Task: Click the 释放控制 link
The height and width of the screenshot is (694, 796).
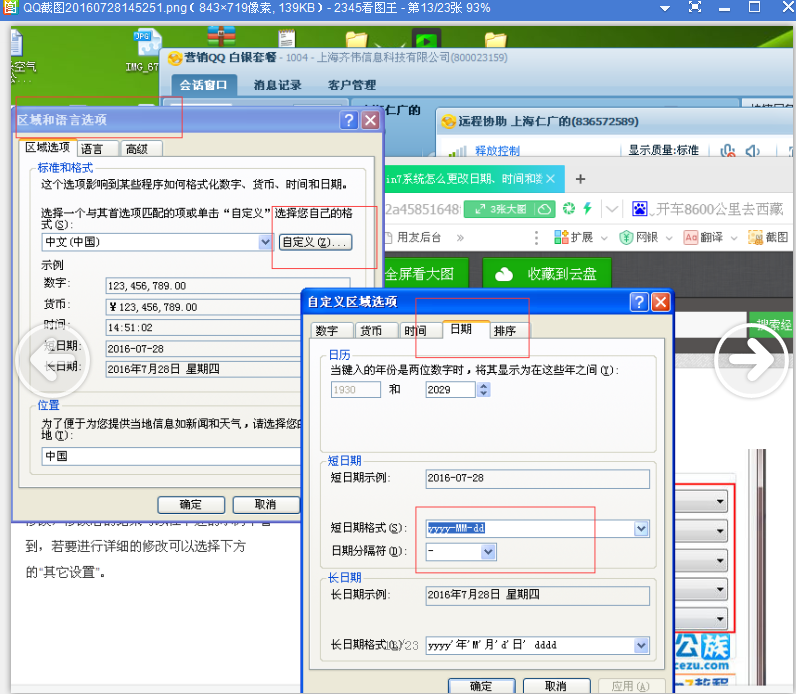Action: (497, 151)
